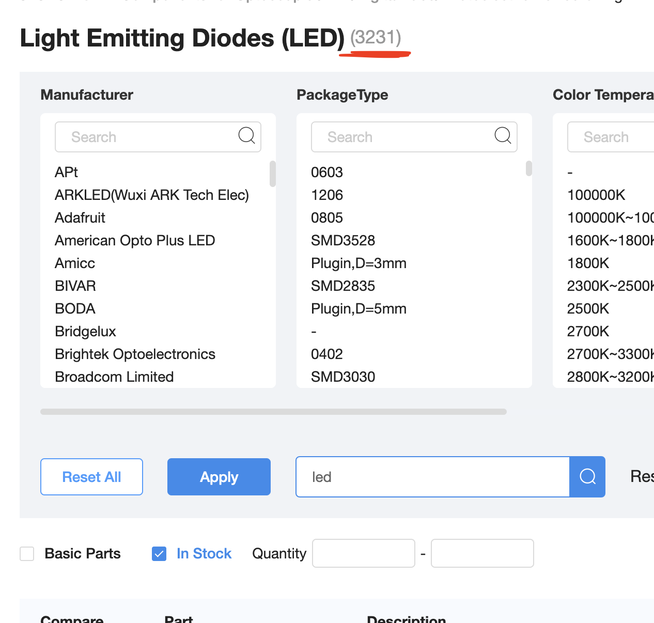654x623 pixels.
Task: Select manufacturer Bridgelux
Action: click(x=86, y=332)
